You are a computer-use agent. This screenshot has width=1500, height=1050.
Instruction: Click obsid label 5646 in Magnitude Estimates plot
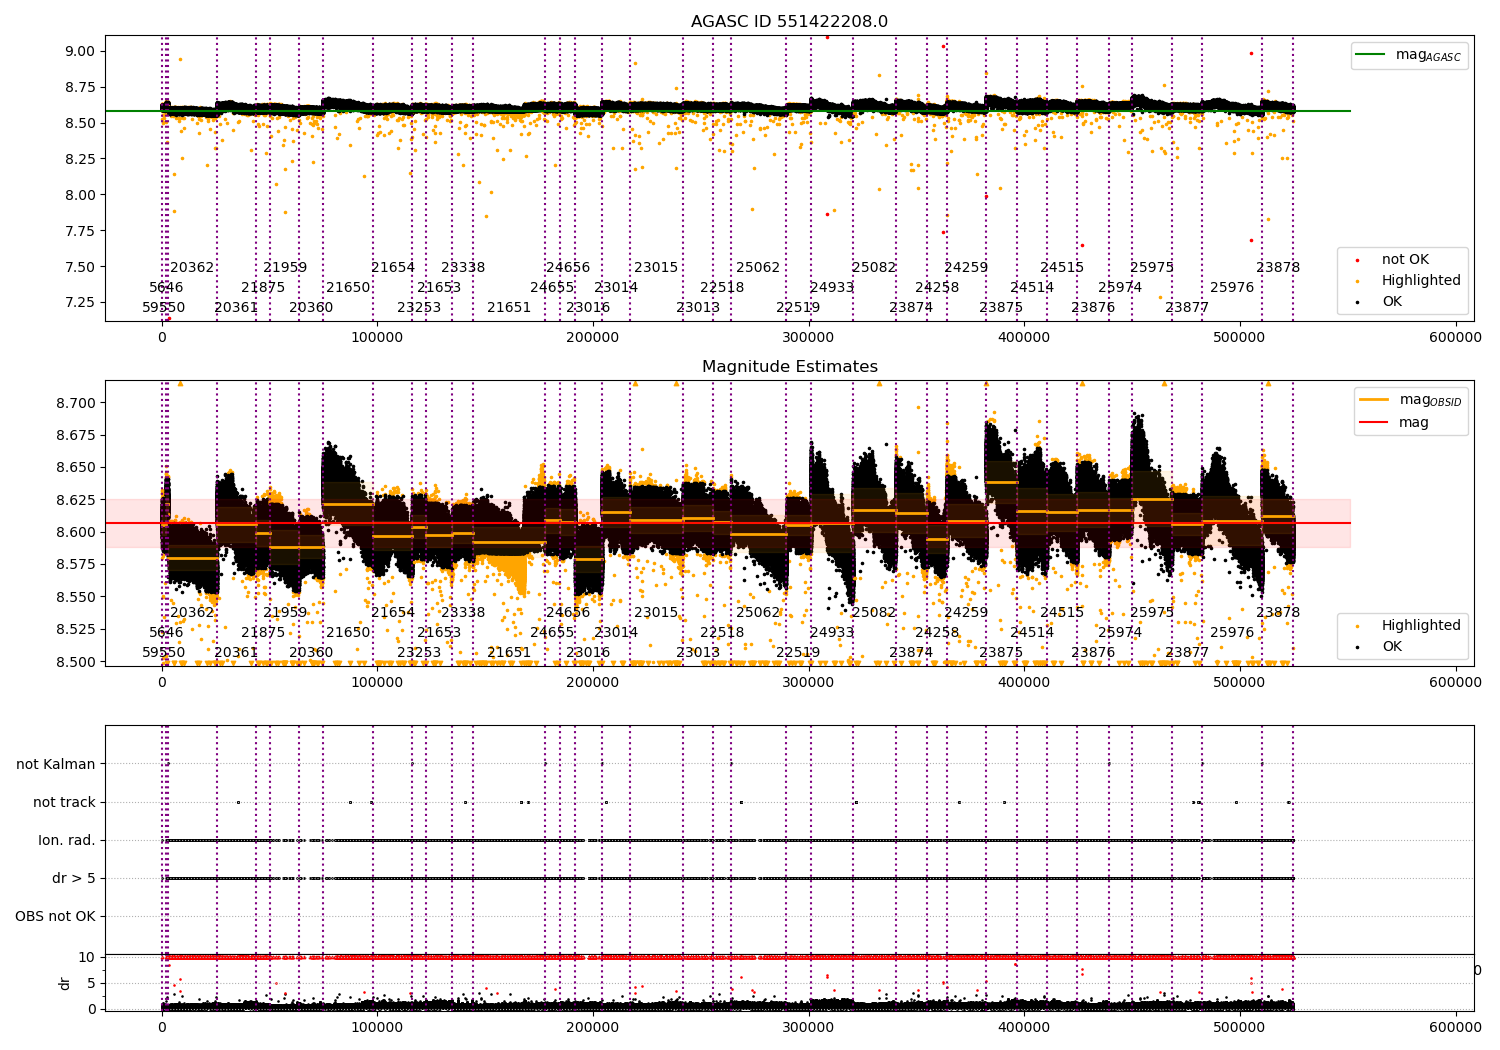pyautogui.click(x=166, y=632)
